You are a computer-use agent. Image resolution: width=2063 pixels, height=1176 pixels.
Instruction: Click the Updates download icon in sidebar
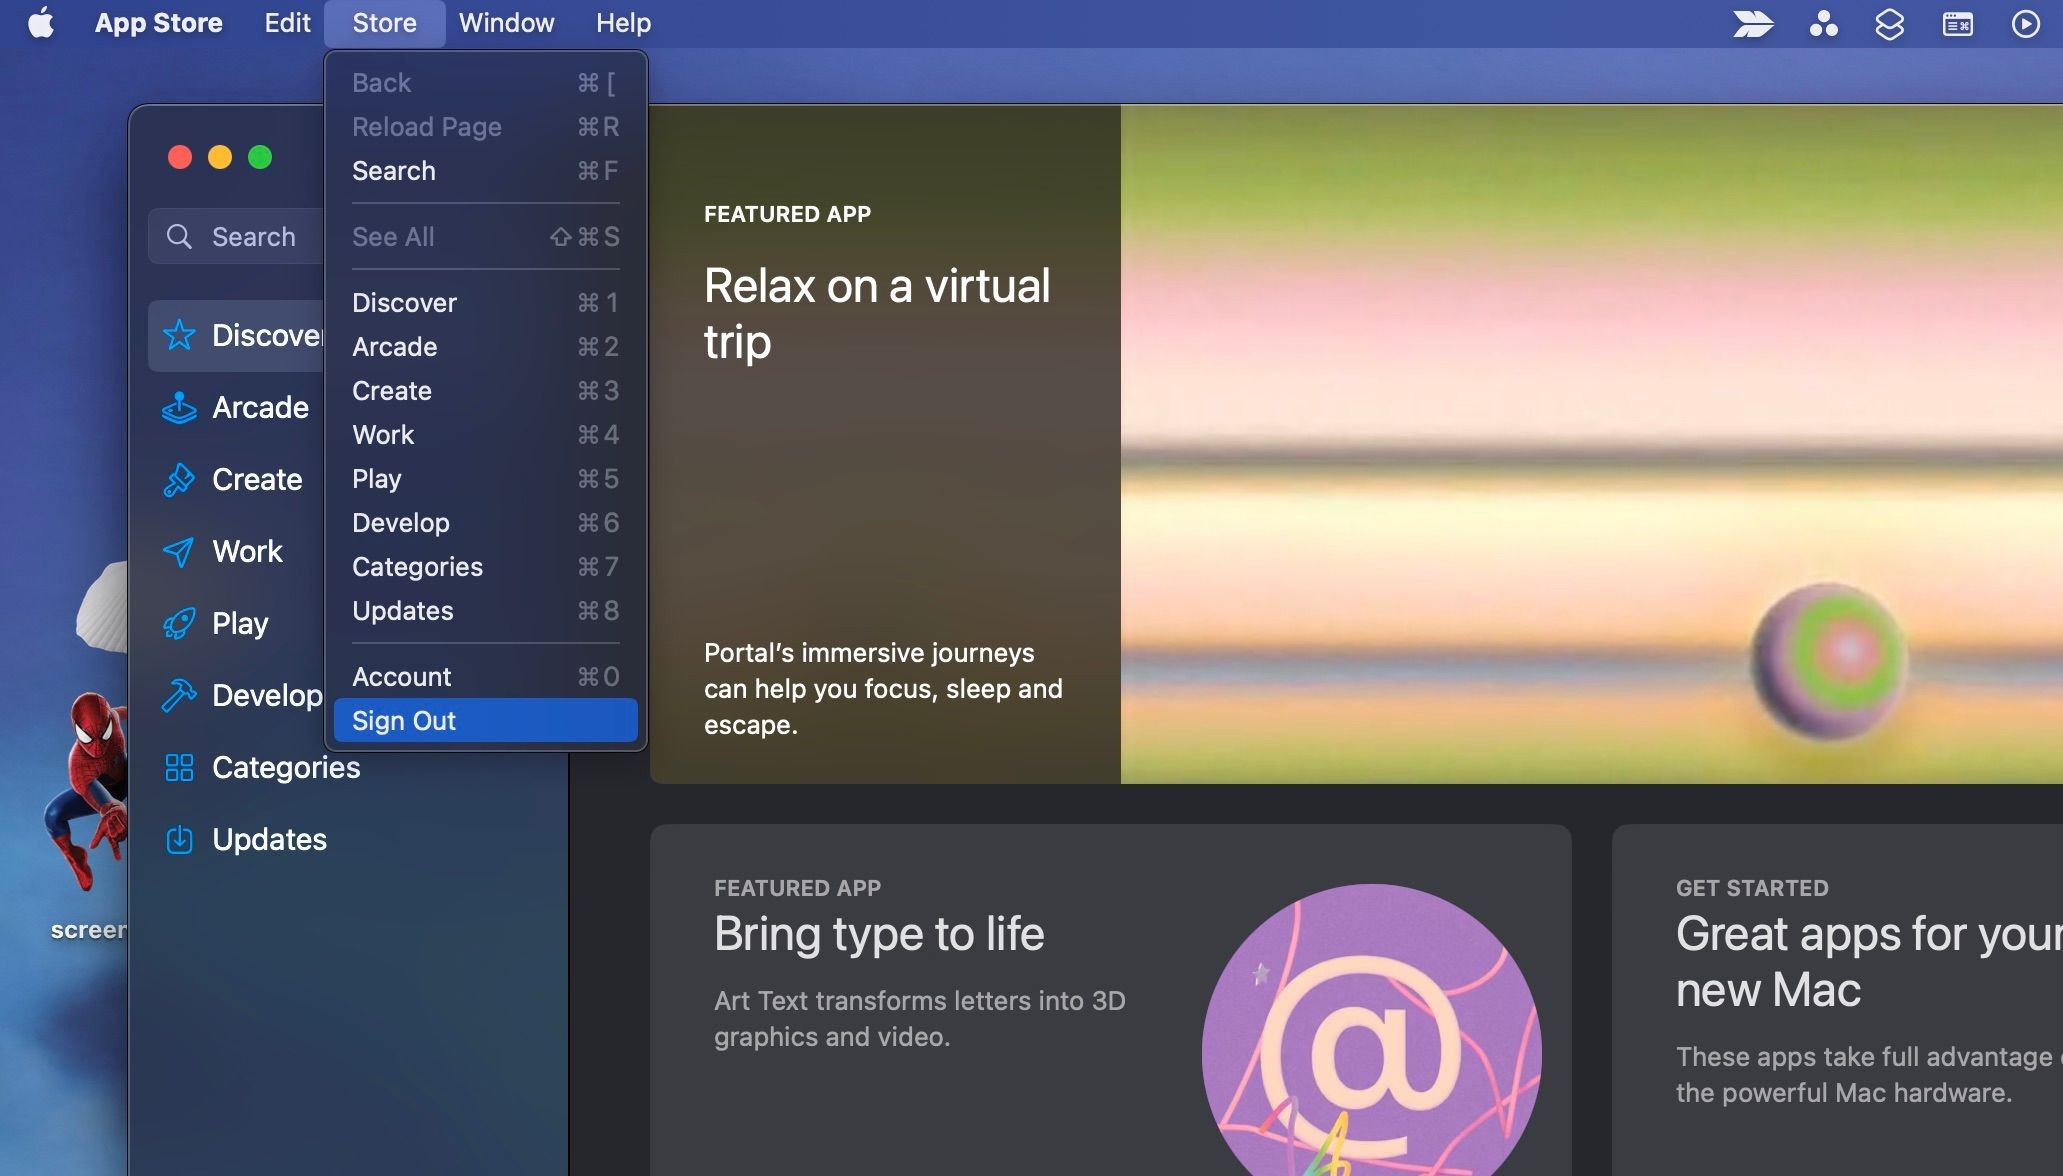(x=179, y=839)
